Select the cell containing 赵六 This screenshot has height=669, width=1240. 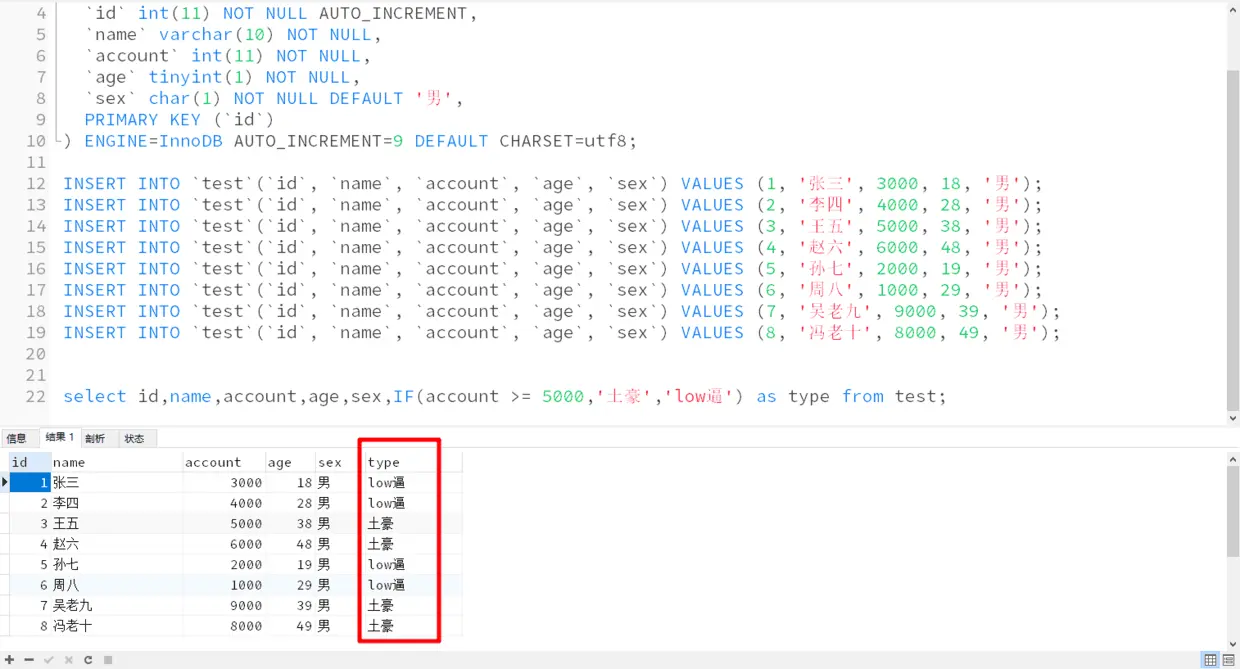click(x=116, y=544)
